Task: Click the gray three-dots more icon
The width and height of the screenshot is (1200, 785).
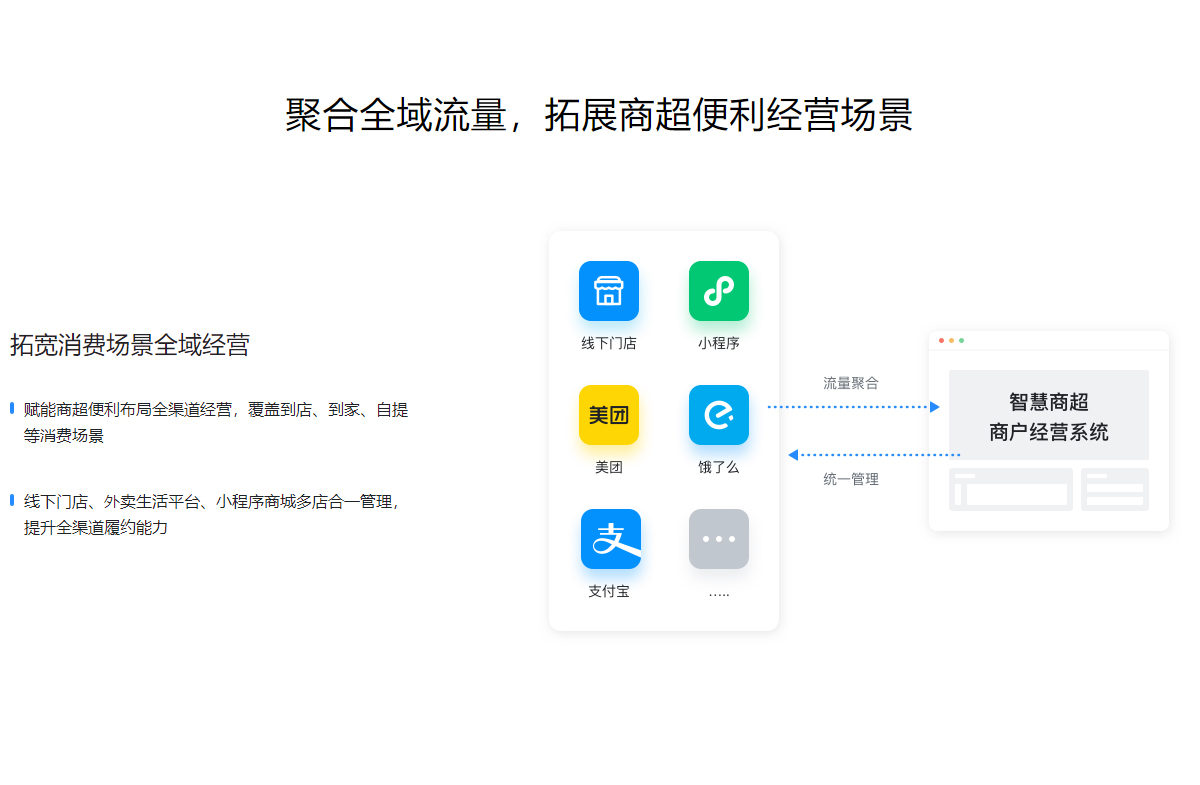Action: click(x=718, y=539)
